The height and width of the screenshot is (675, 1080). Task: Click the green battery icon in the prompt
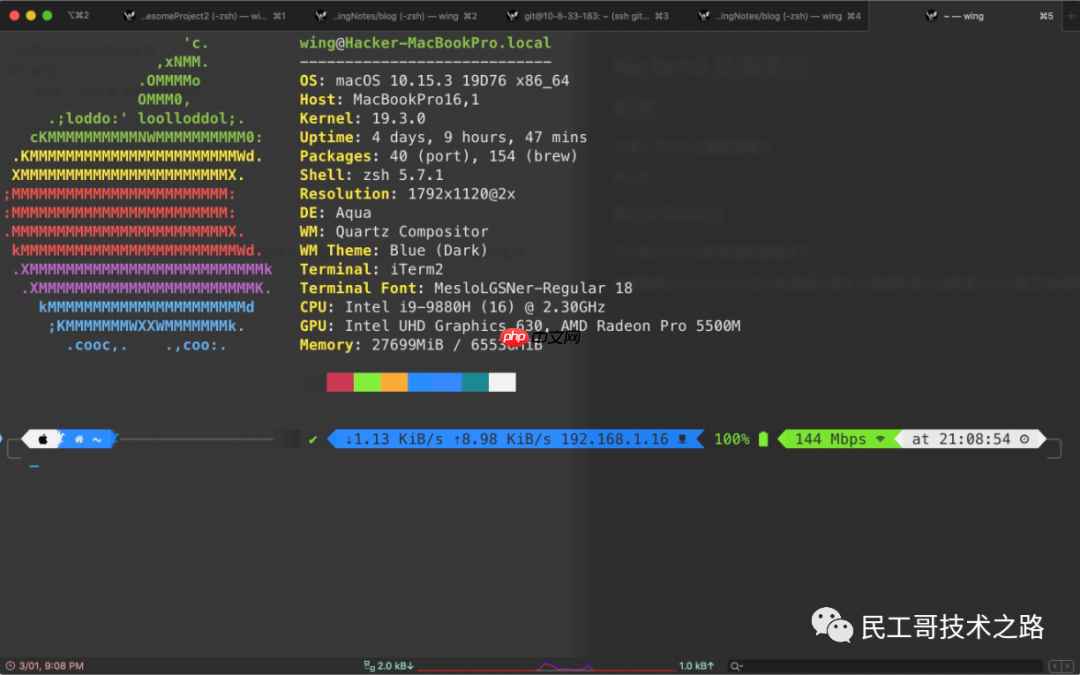[763, 439]
